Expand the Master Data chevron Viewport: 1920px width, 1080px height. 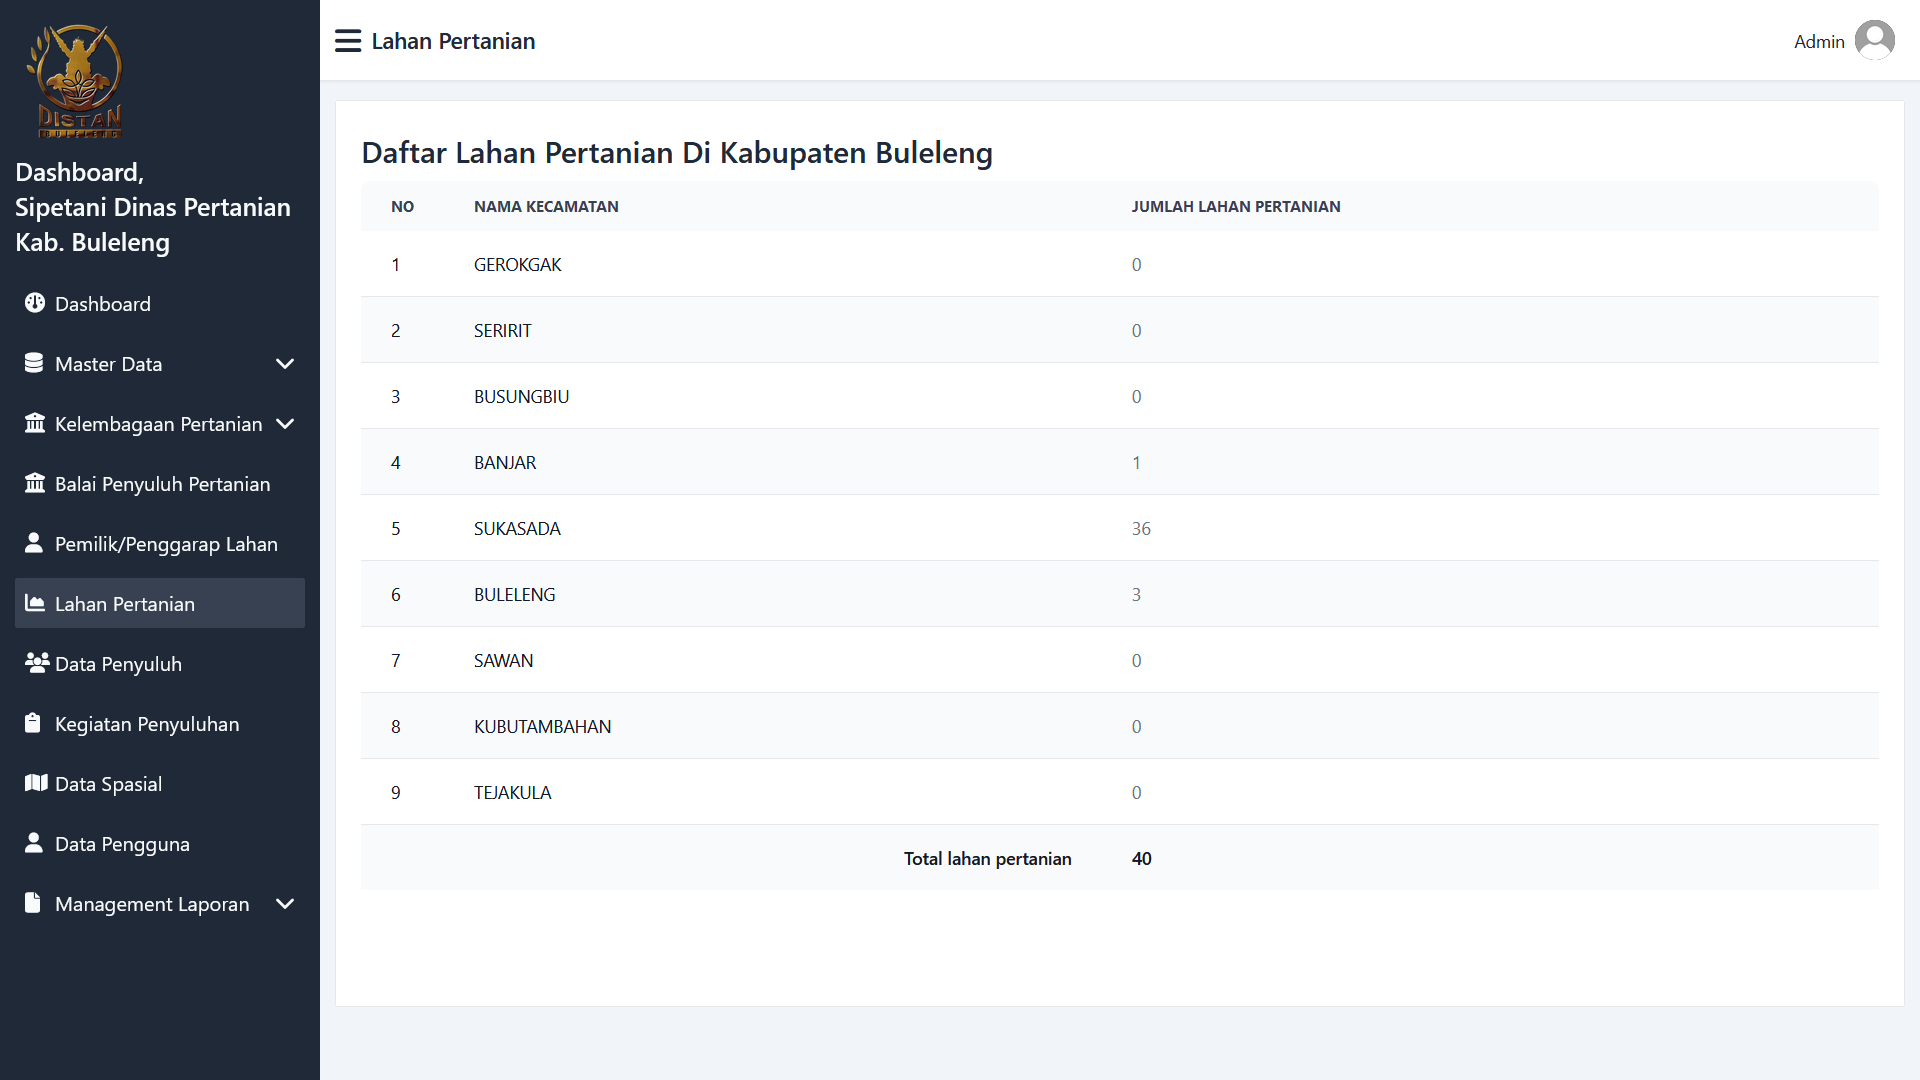click(x=285, y=364)
